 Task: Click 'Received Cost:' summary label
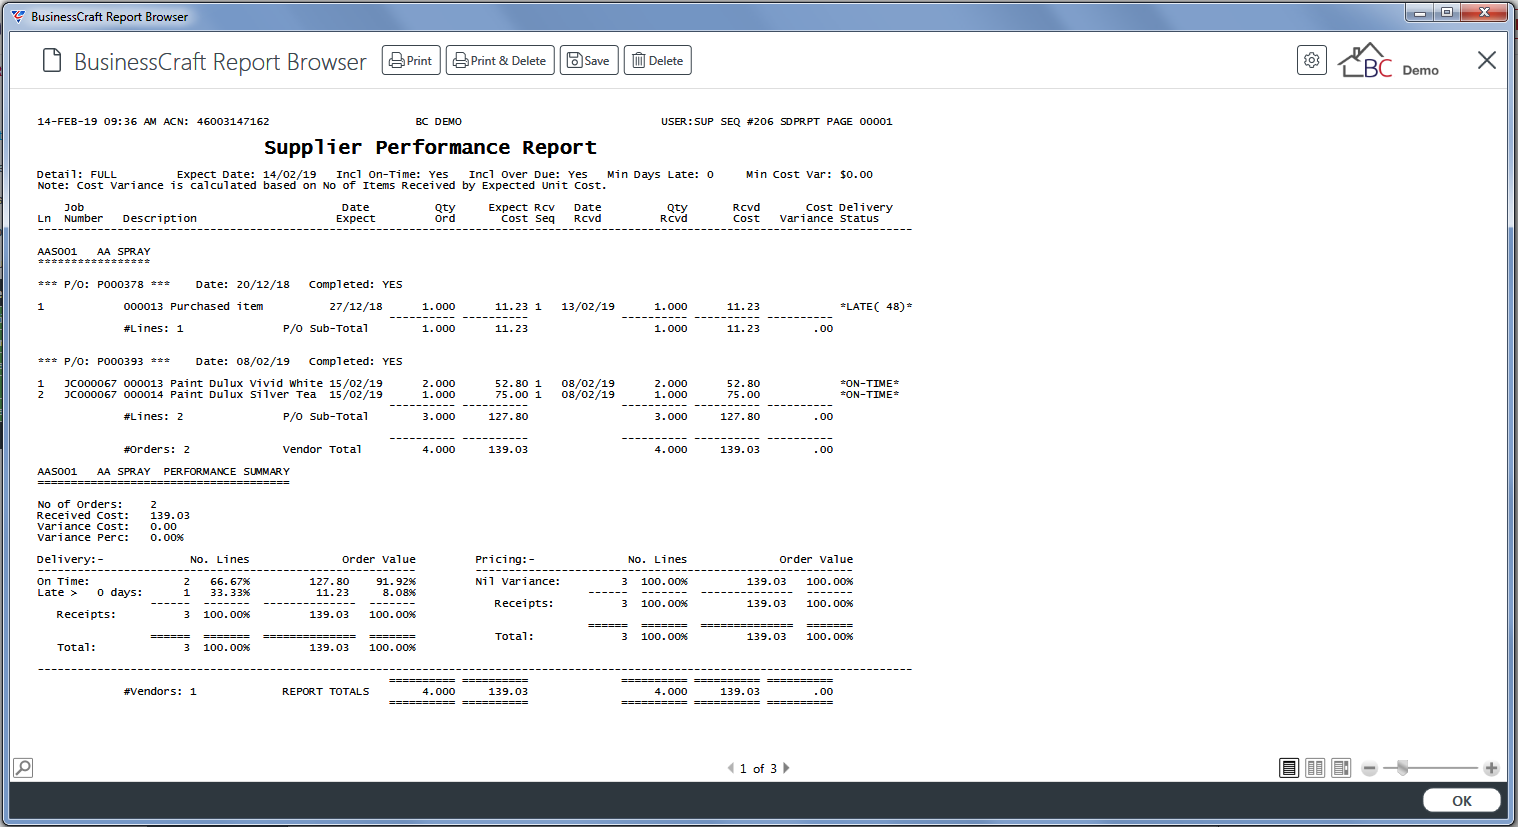(x=83, y=516)
